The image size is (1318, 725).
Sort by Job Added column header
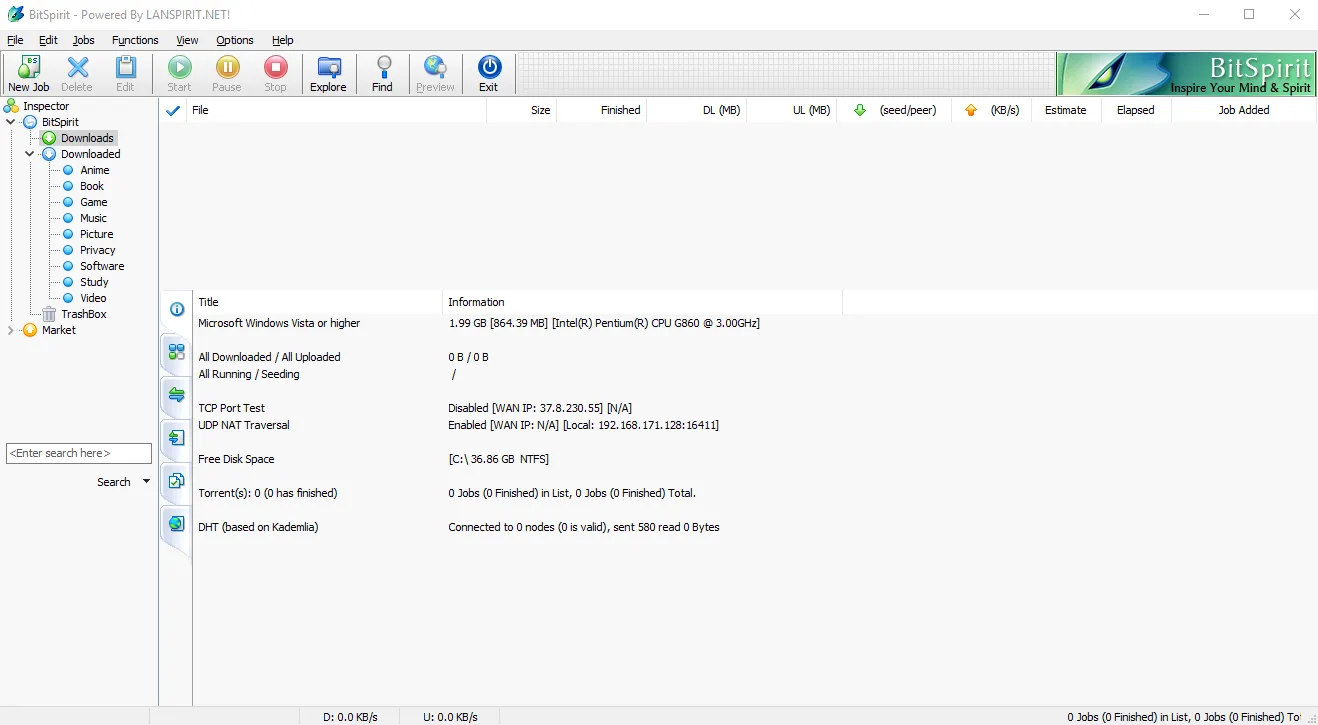pyautogui.click(x=1243, y=110)
